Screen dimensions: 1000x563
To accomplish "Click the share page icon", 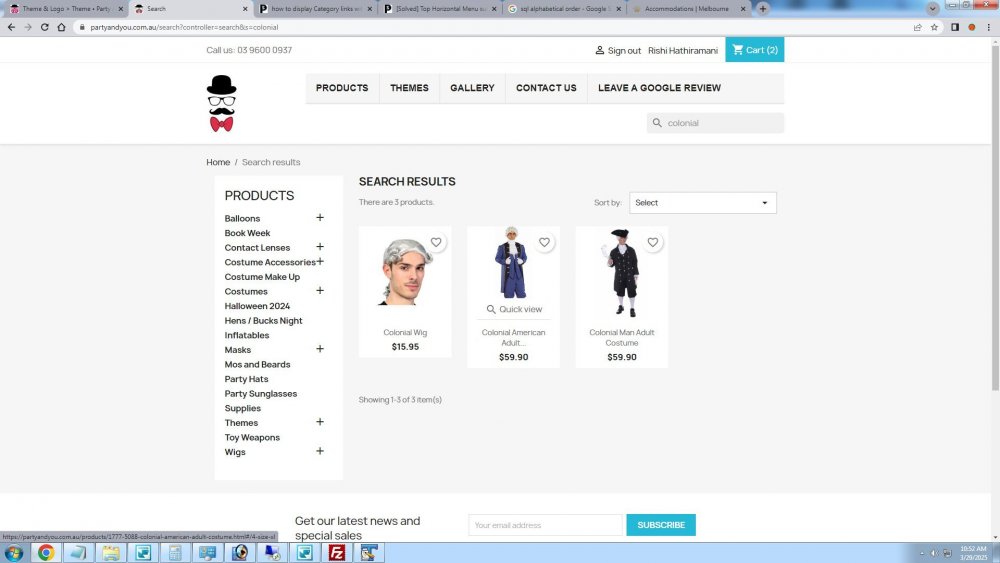I will pyautogui.click(x=918, y=27).
